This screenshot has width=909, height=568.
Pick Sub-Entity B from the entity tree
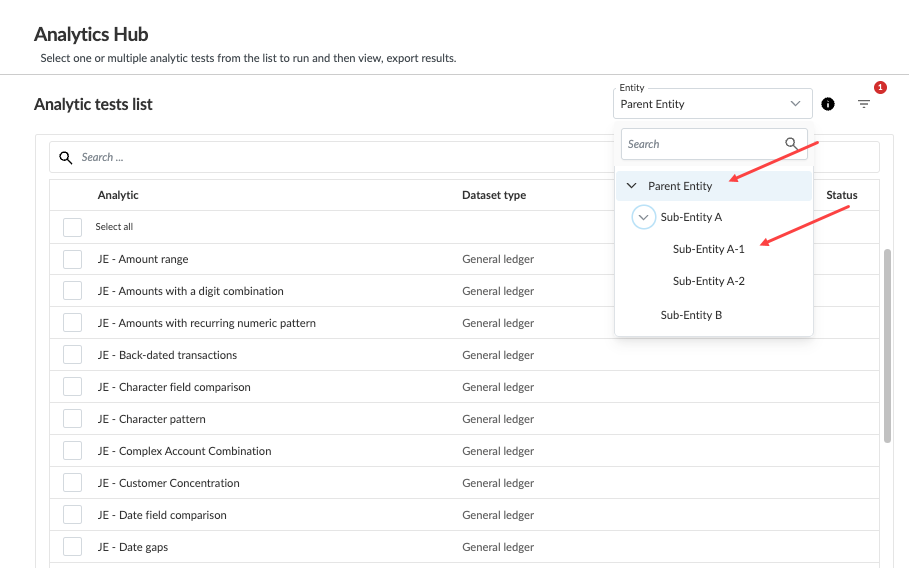(691, 315)
